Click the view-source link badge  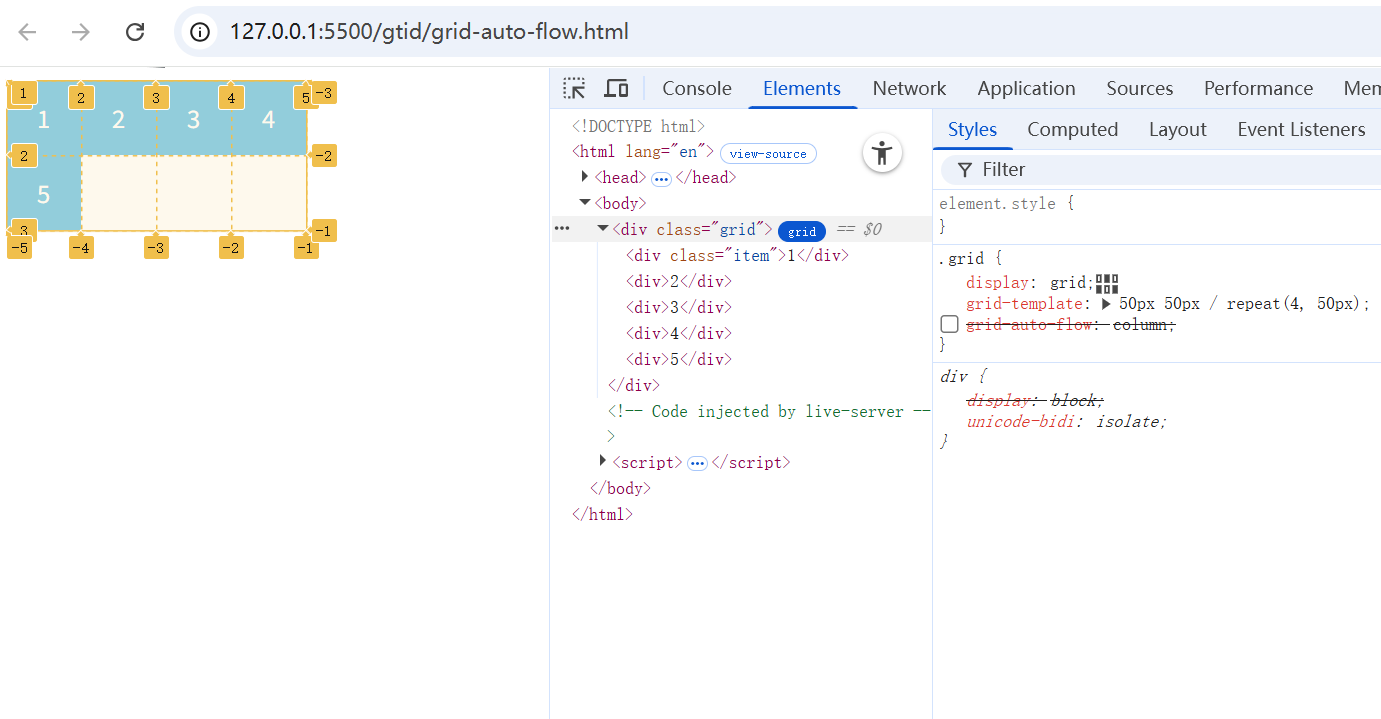click(768, 154)
